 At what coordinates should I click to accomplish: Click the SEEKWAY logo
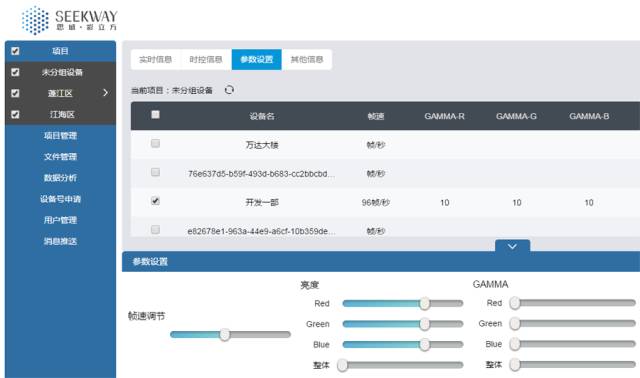coord(69,20)
